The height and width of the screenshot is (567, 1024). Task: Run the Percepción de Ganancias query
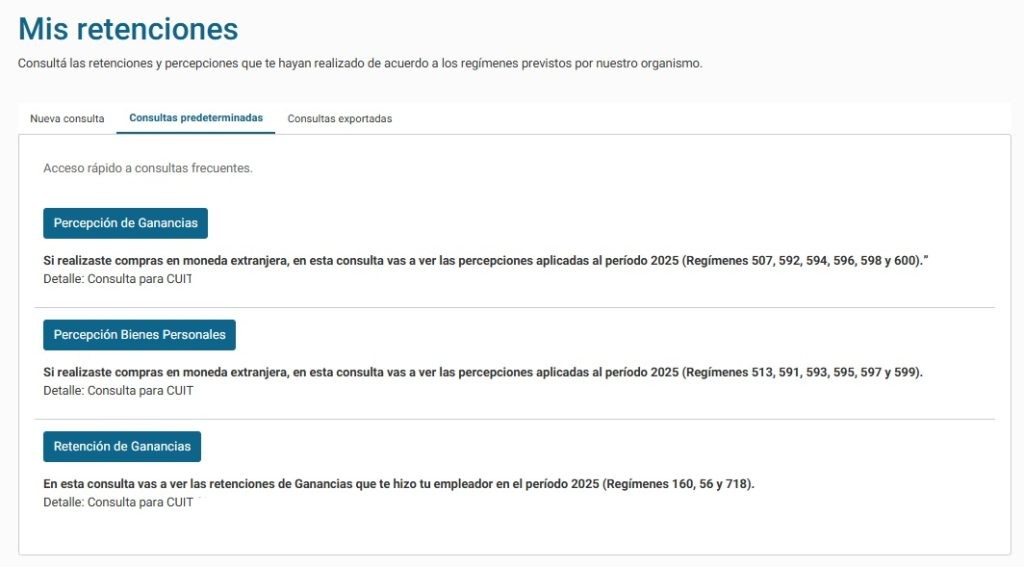125,223
